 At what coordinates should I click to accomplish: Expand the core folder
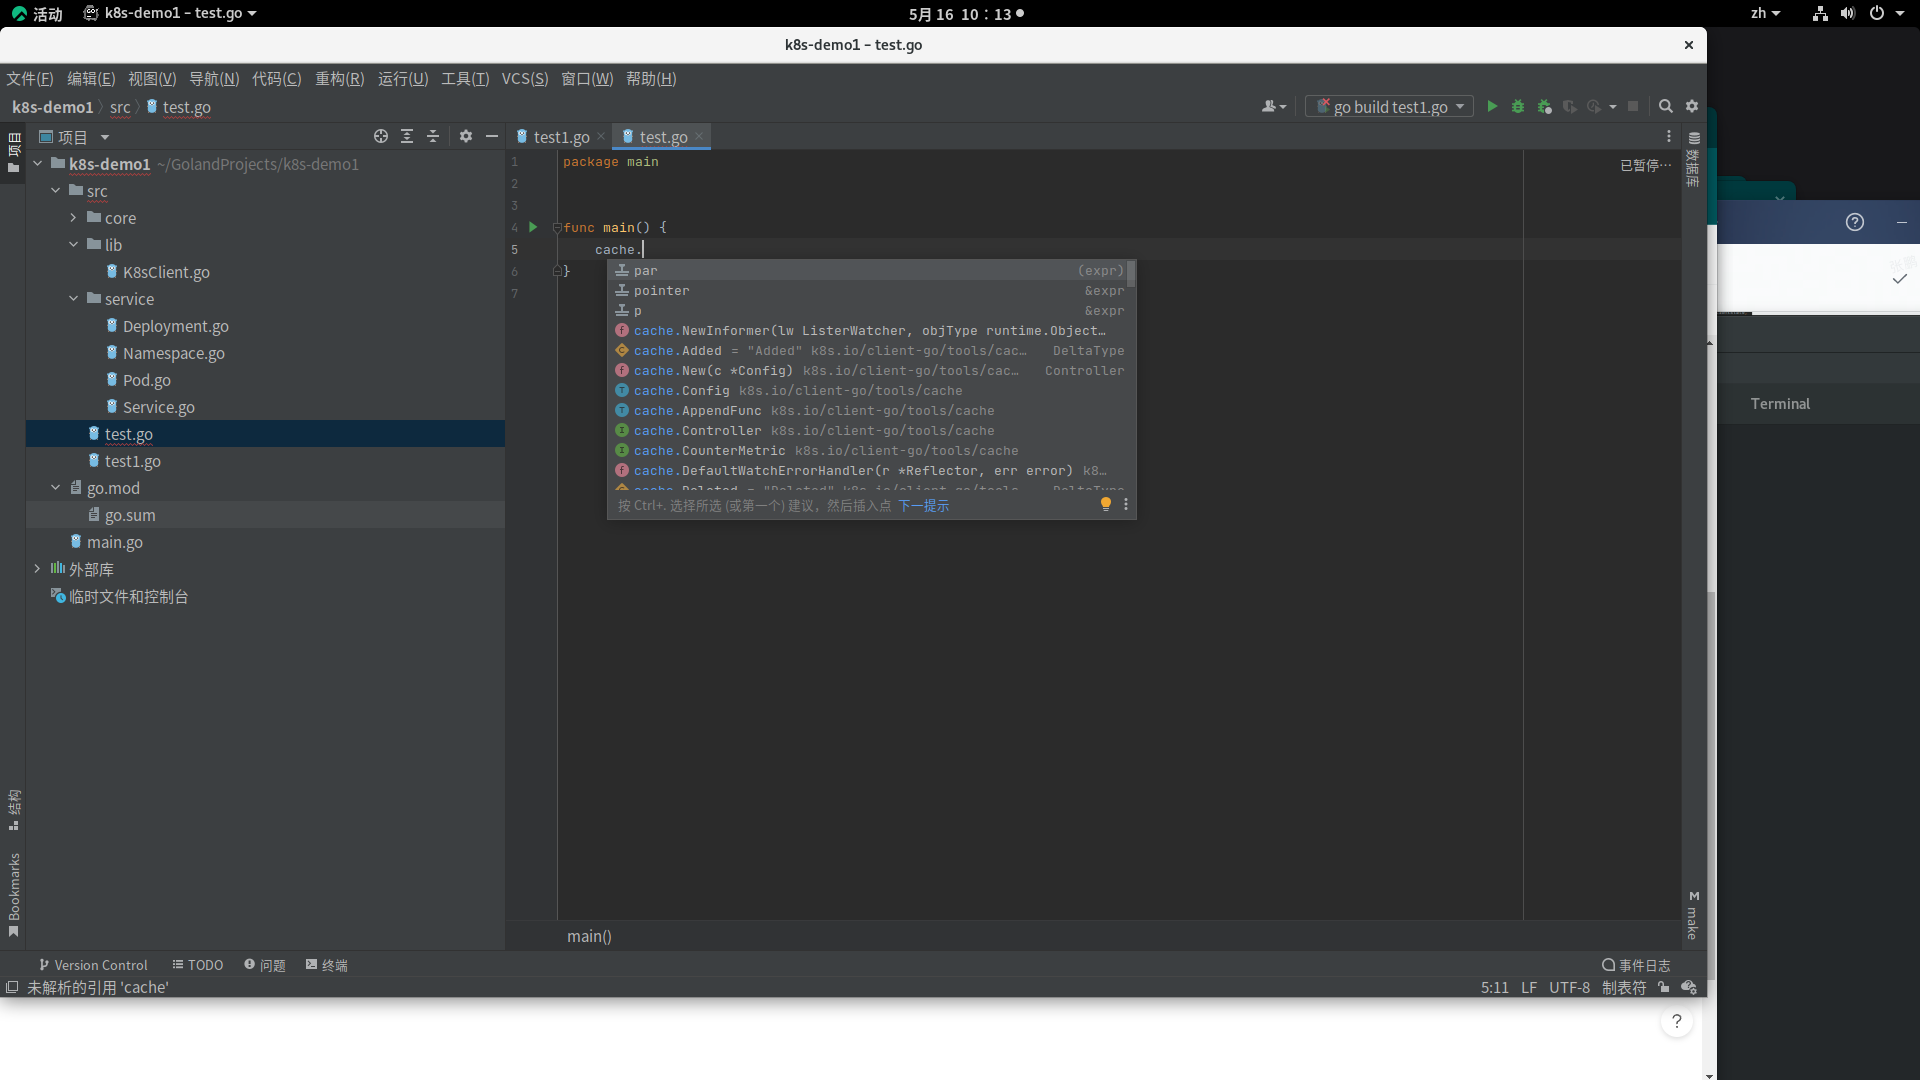73,217
